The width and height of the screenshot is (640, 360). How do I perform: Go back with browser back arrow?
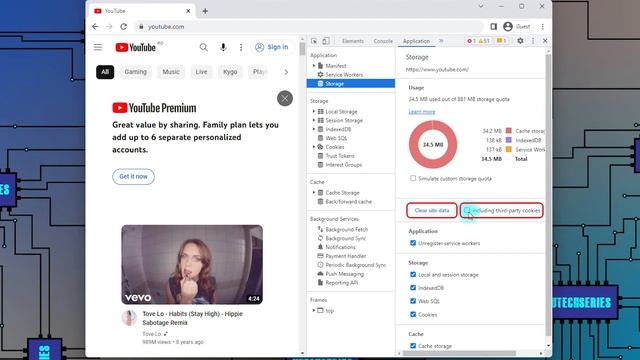tap(95, 27)
